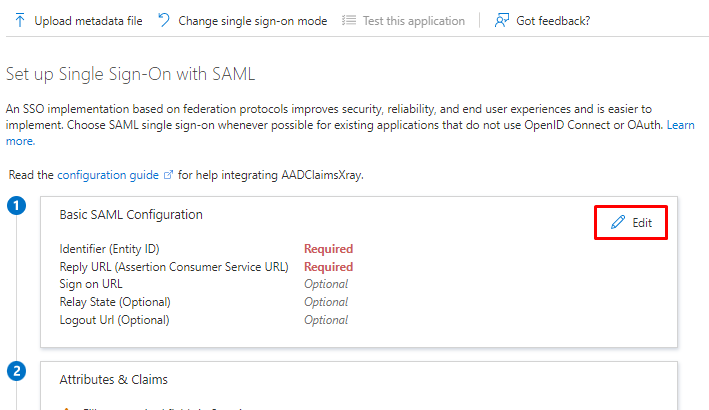The width and height of the screenshot is (709, 410).
Task: Click the Identifier (Entity ID) field label
Action: pyautogui.click(x=109, y=249)
